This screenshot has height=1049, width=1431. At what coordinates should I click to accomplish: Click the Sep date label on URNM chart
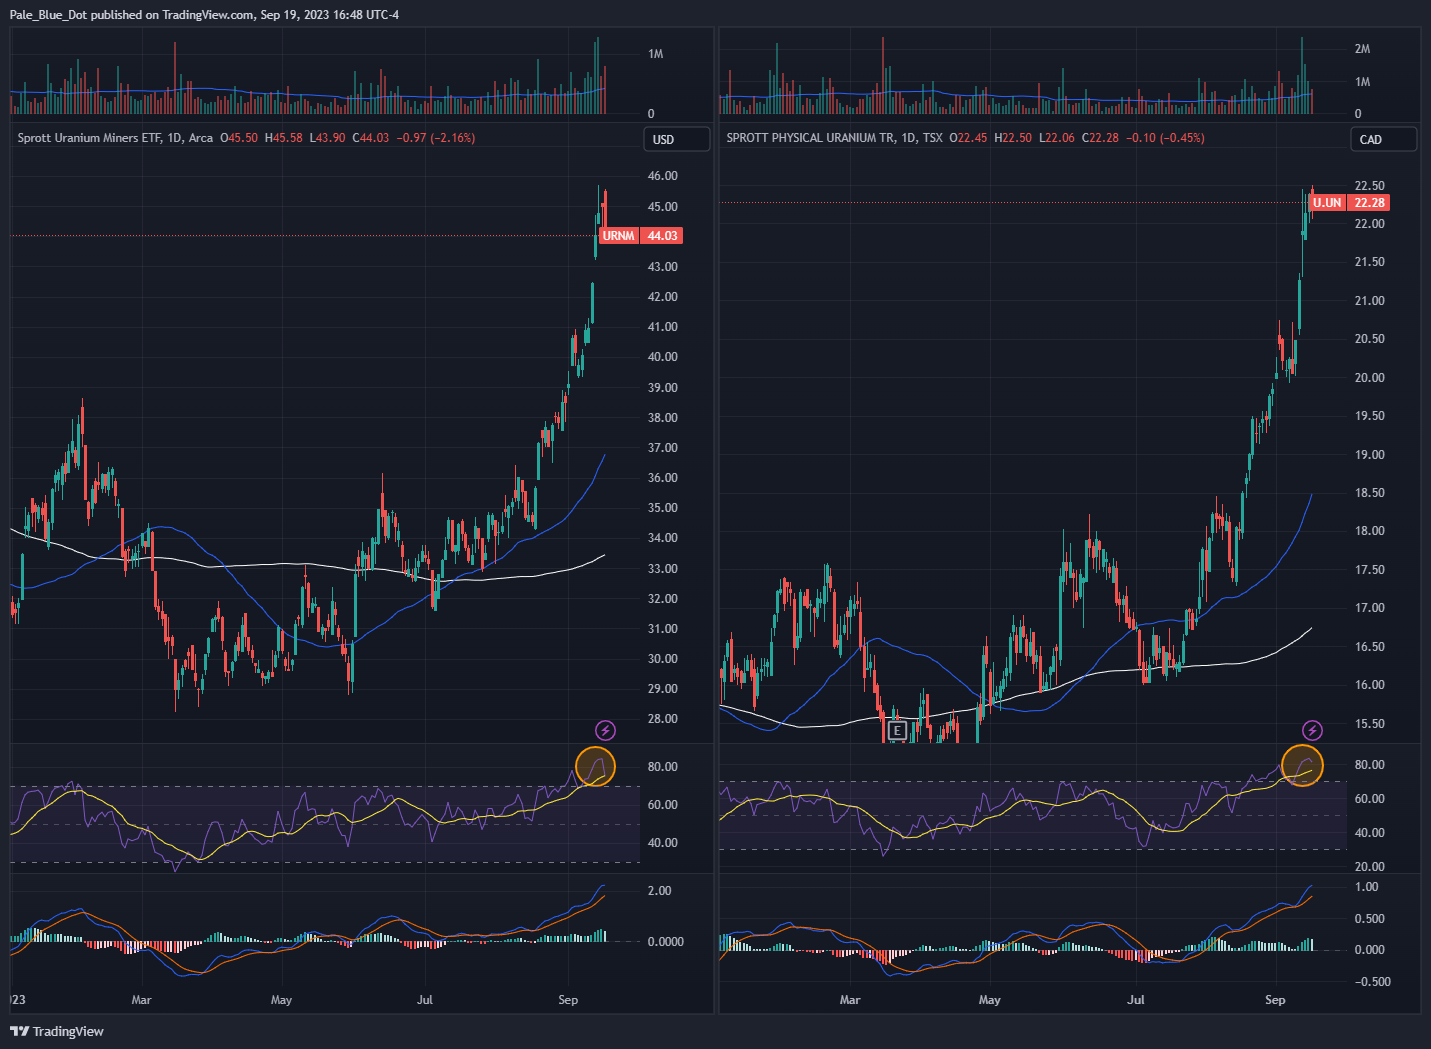pos(568,1000)
